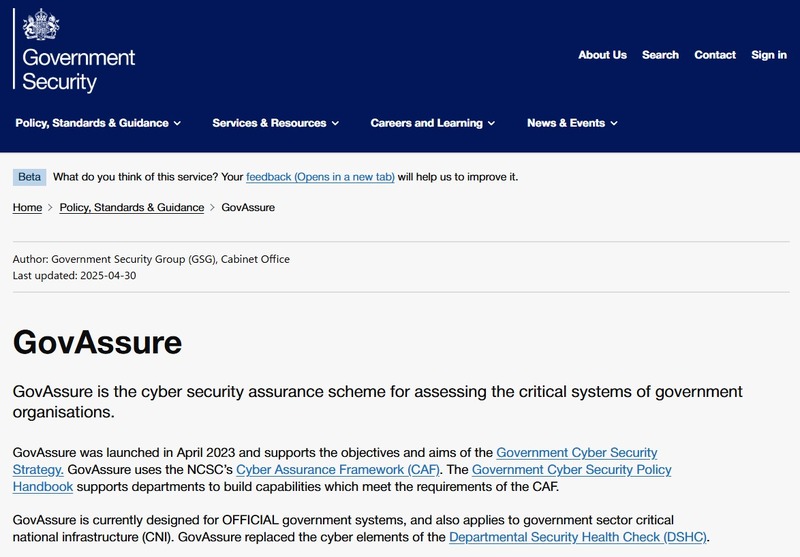Image resolution: width=800 pixels, height=557 pixels.
Task: Click the Government Security crest logo
Action: pyautogui.click(x=41, y=24)
